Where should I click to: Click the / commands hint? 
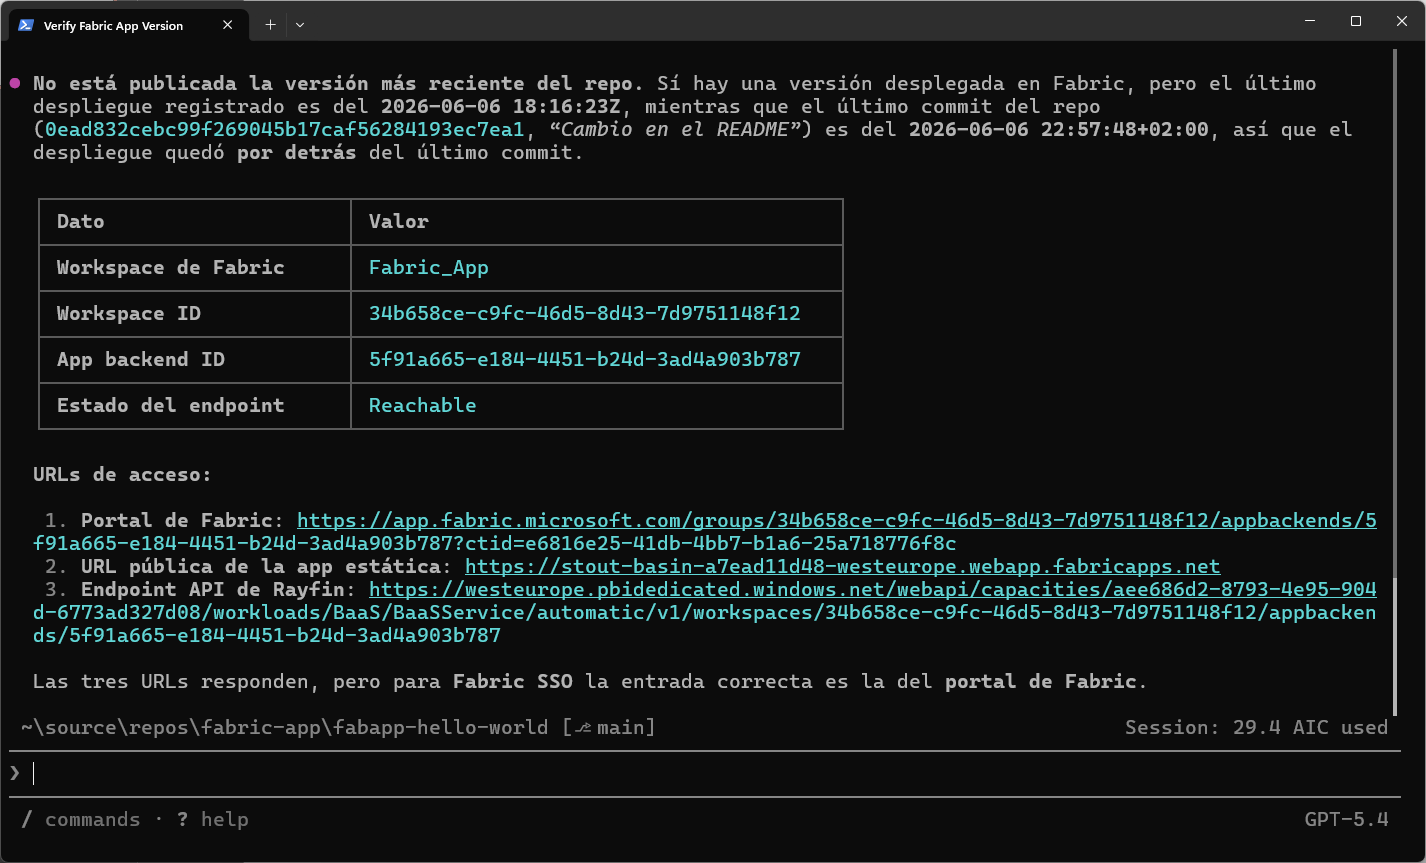pyautogui.click(x=80, y=819)
